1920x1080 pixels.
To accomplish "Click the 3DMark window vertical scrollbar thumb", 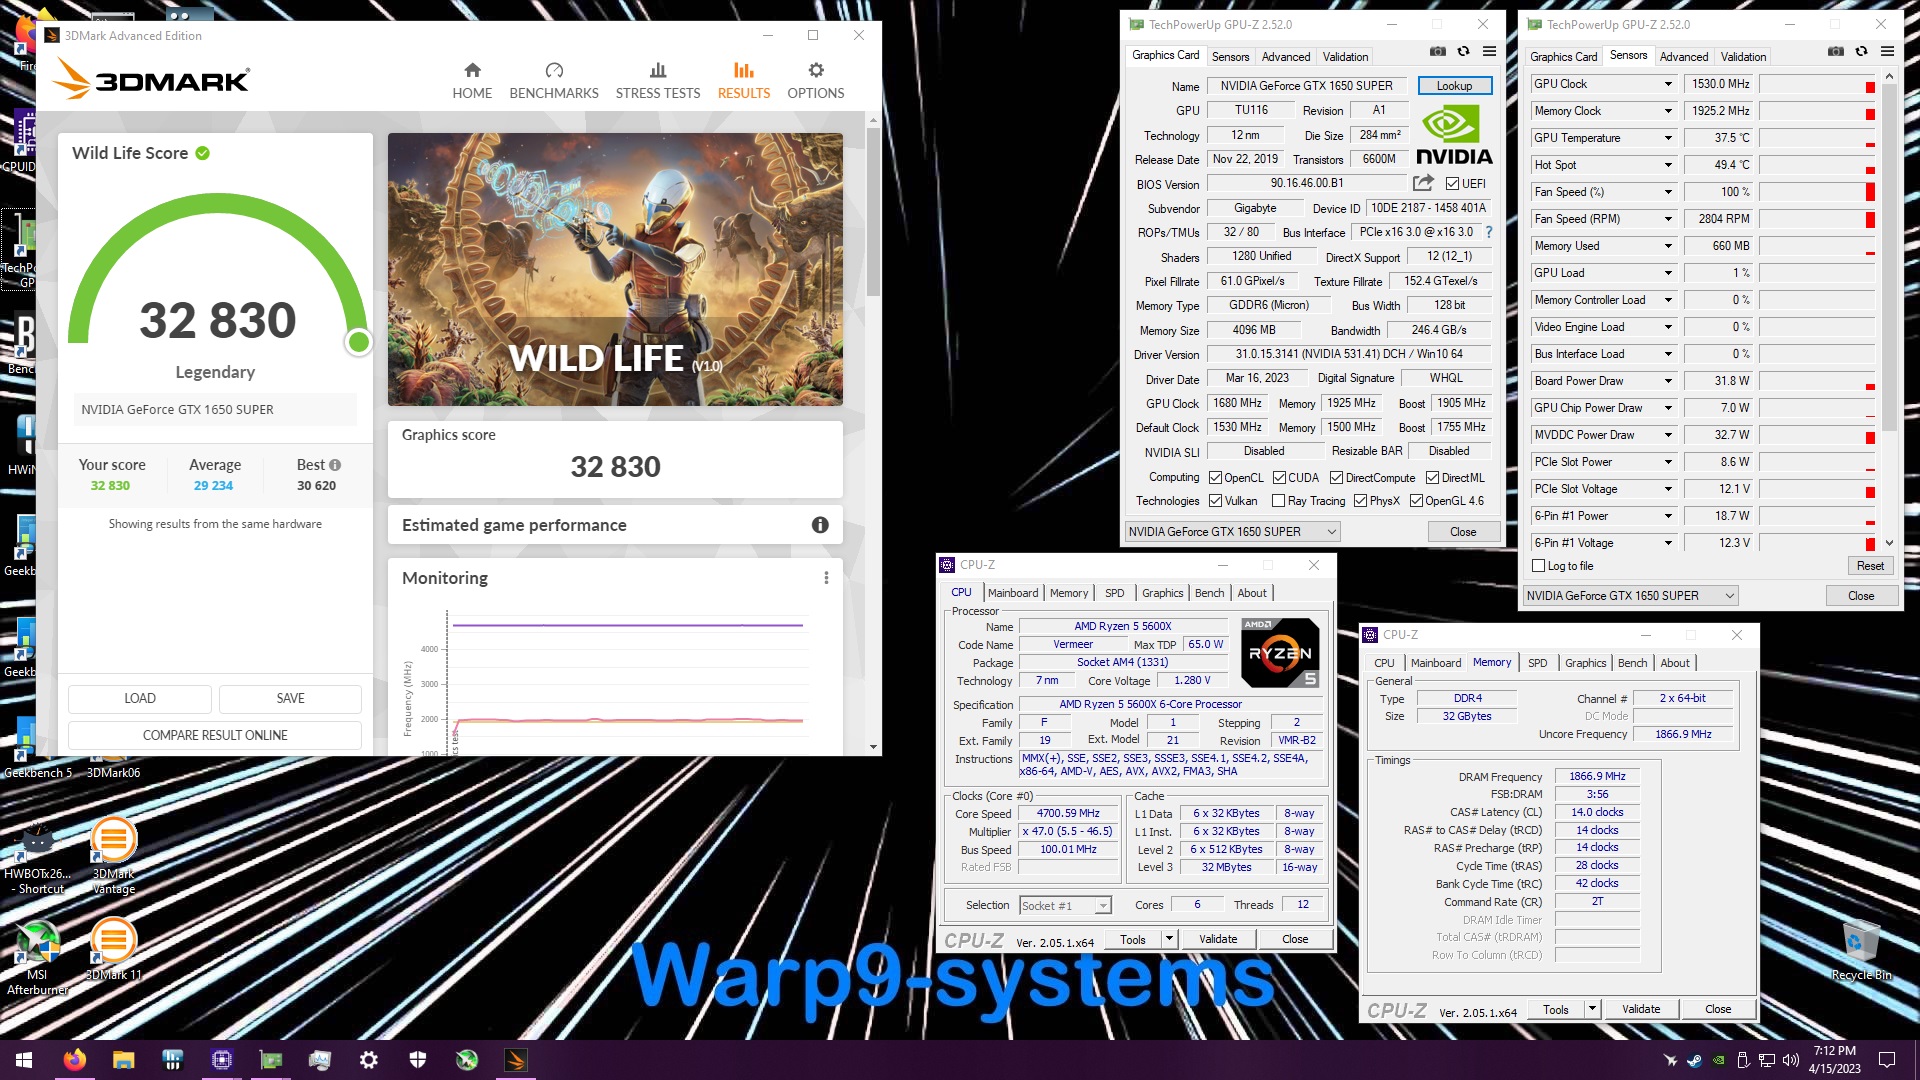I will coord(873,212).
